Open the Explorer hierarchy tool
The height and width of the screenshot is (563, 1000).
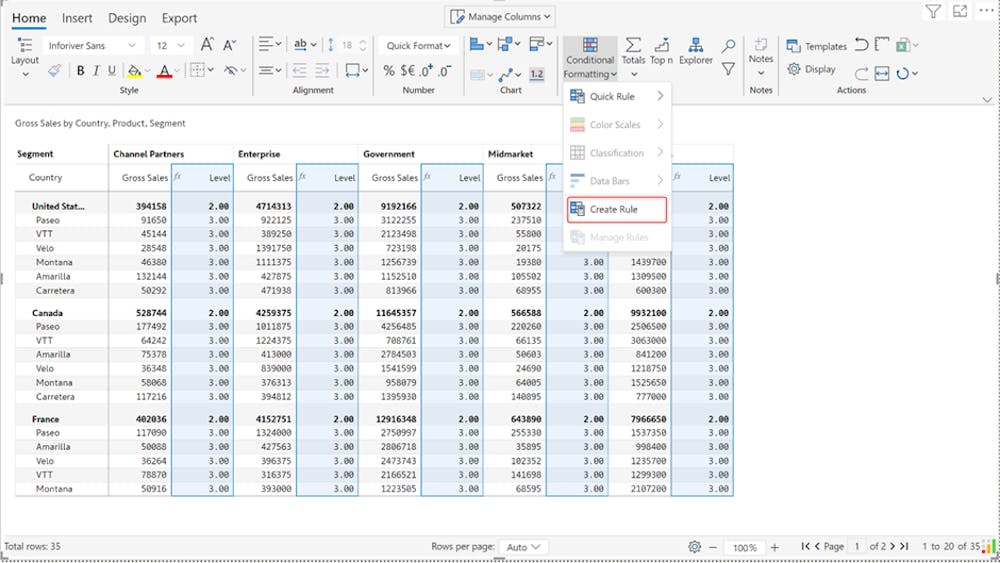pos(695,51)
